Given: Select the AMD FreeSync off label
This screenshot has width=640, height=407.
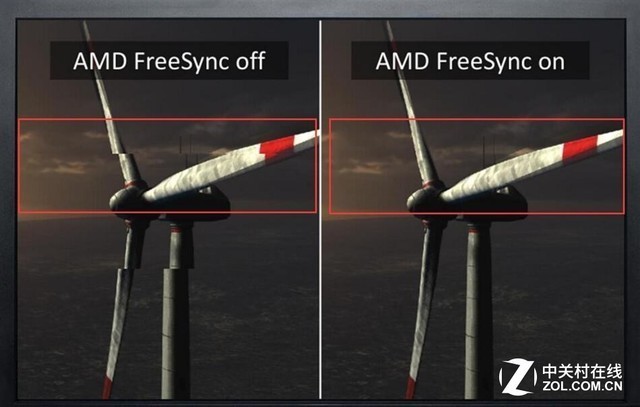Looking at the screenshot, I should click(x=169, y=61).
